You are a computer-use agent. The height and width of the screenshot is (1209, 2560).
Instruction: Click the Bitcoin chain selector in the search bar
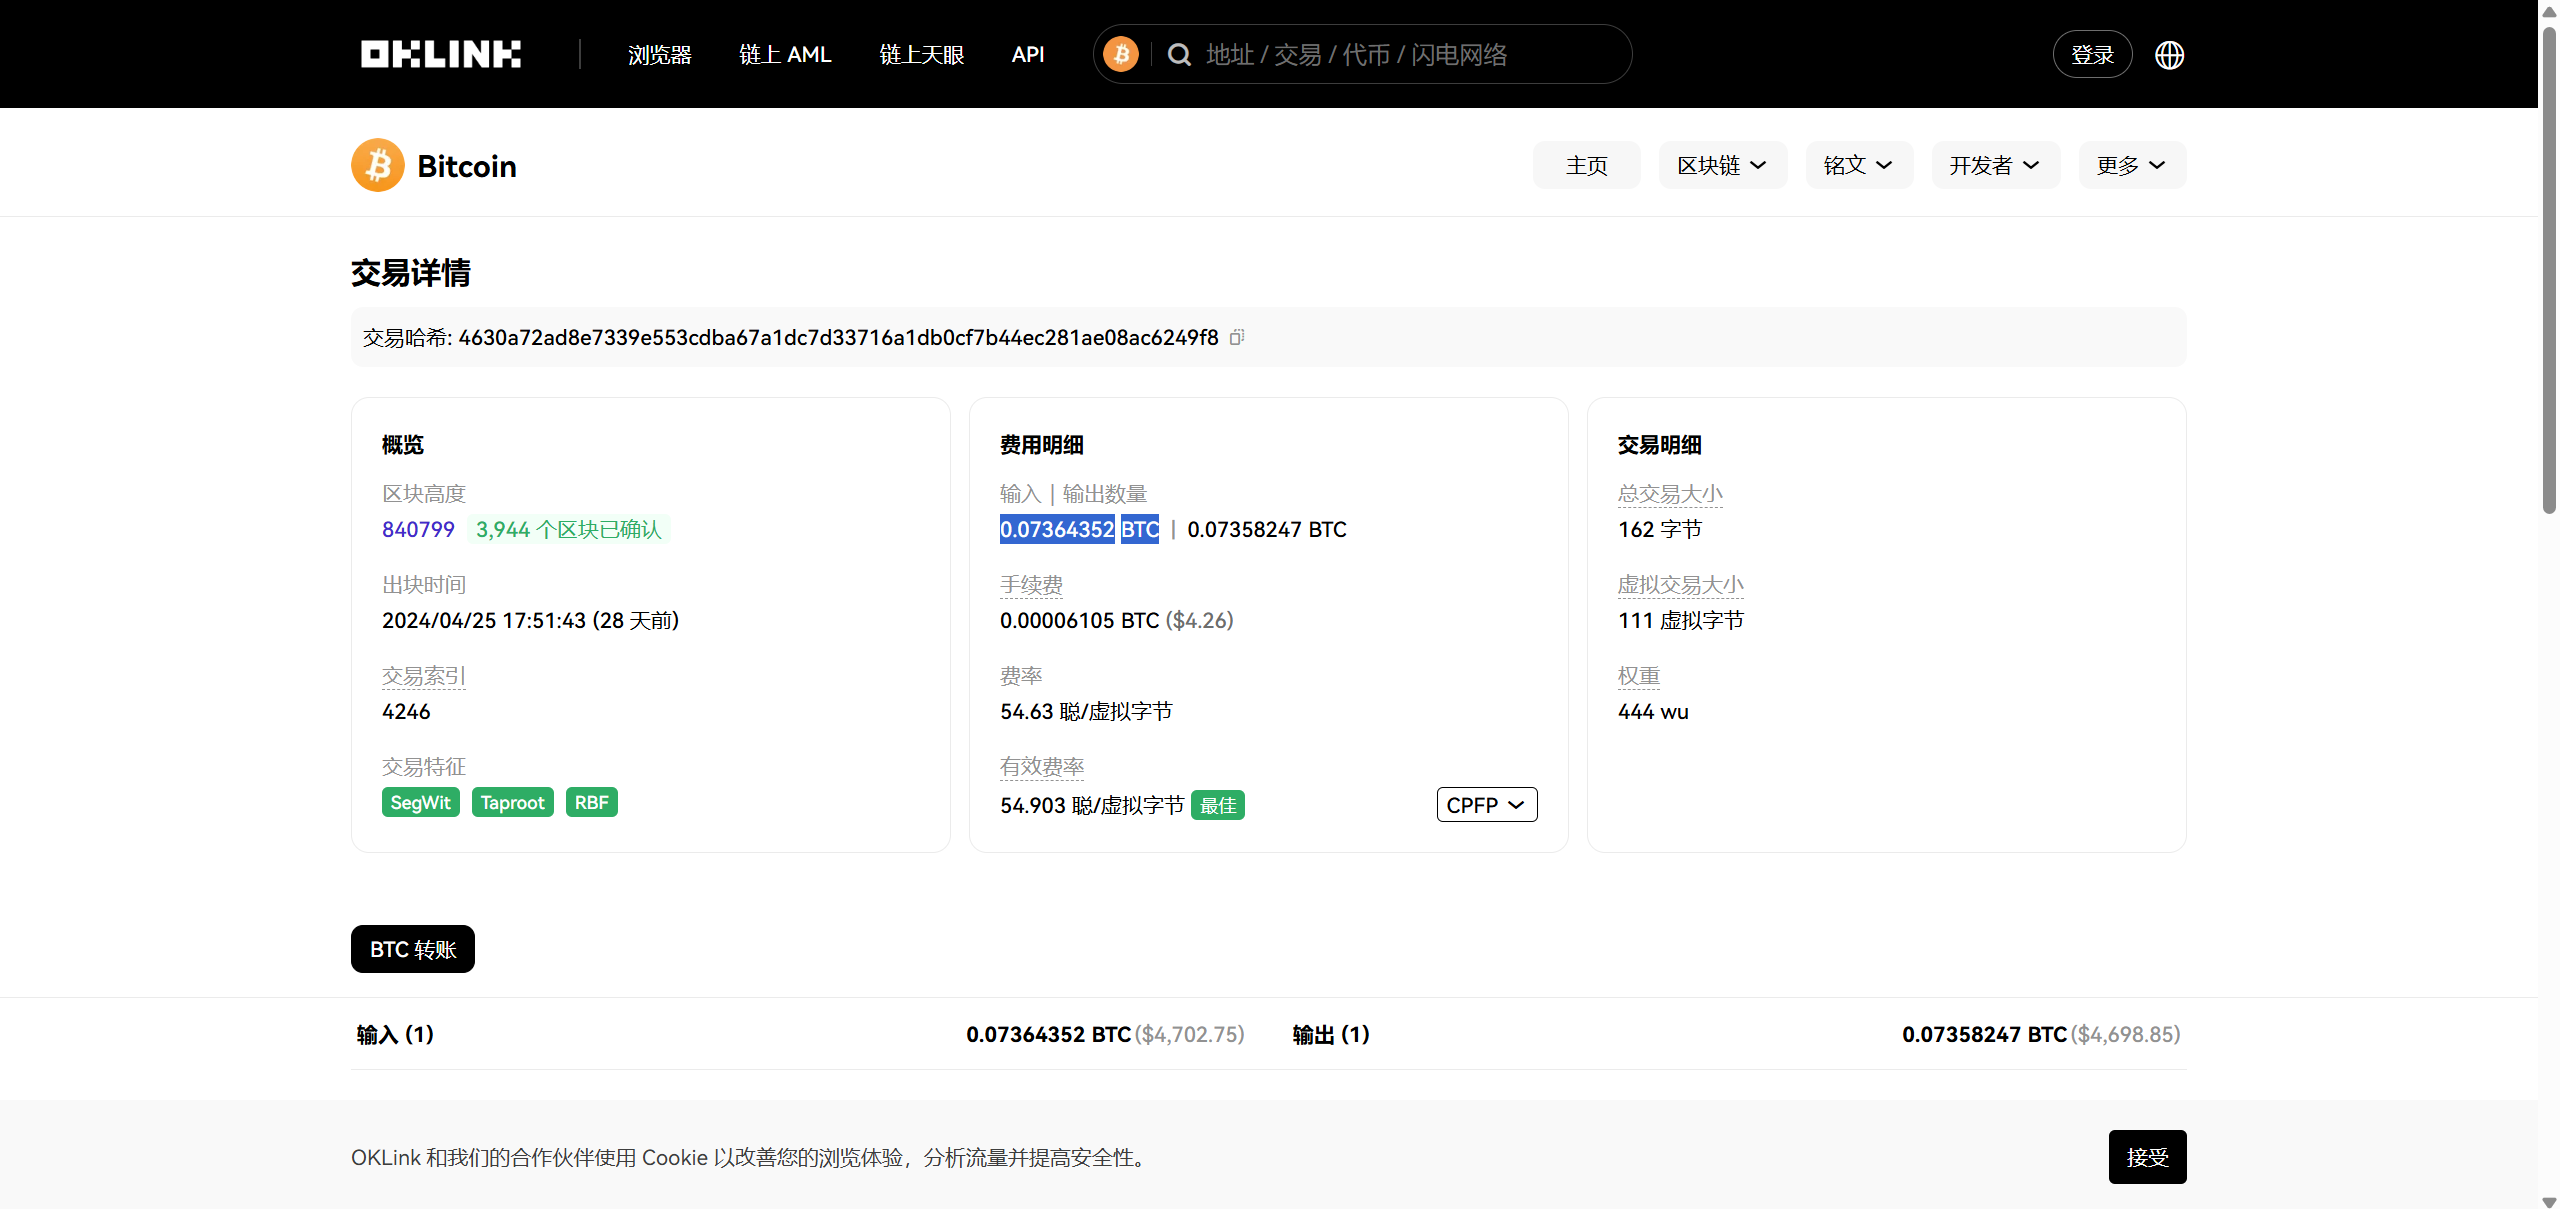pyautogui.click(x=1121, y=54)
